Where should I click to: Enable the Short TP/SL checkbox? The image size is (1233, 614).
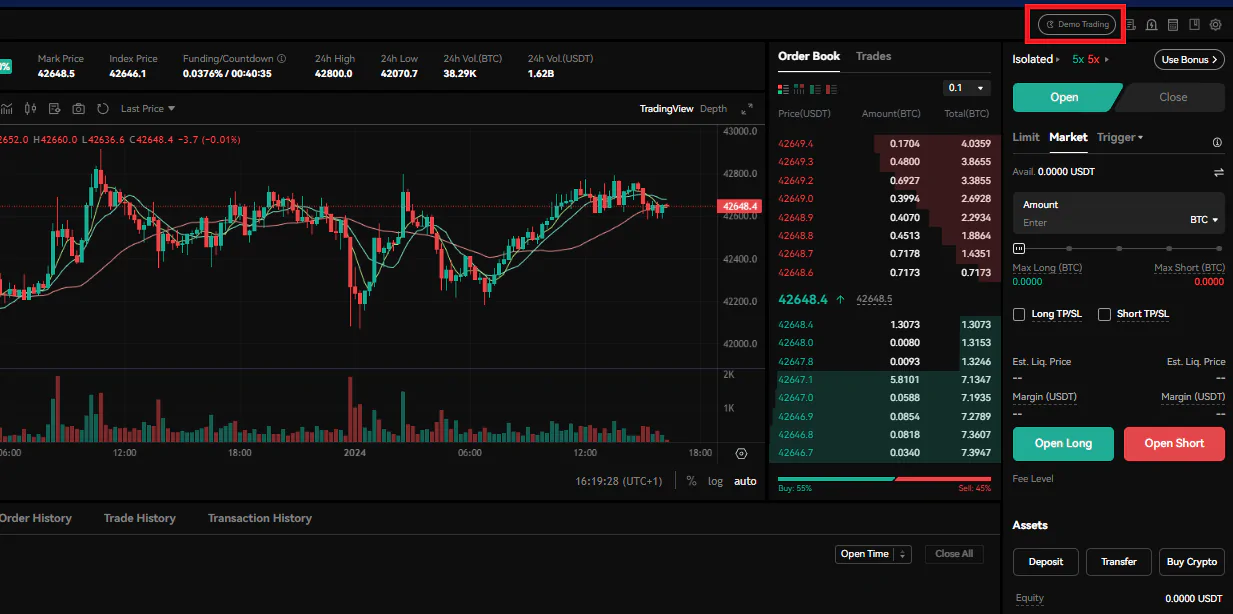(x=1105, y=314)
